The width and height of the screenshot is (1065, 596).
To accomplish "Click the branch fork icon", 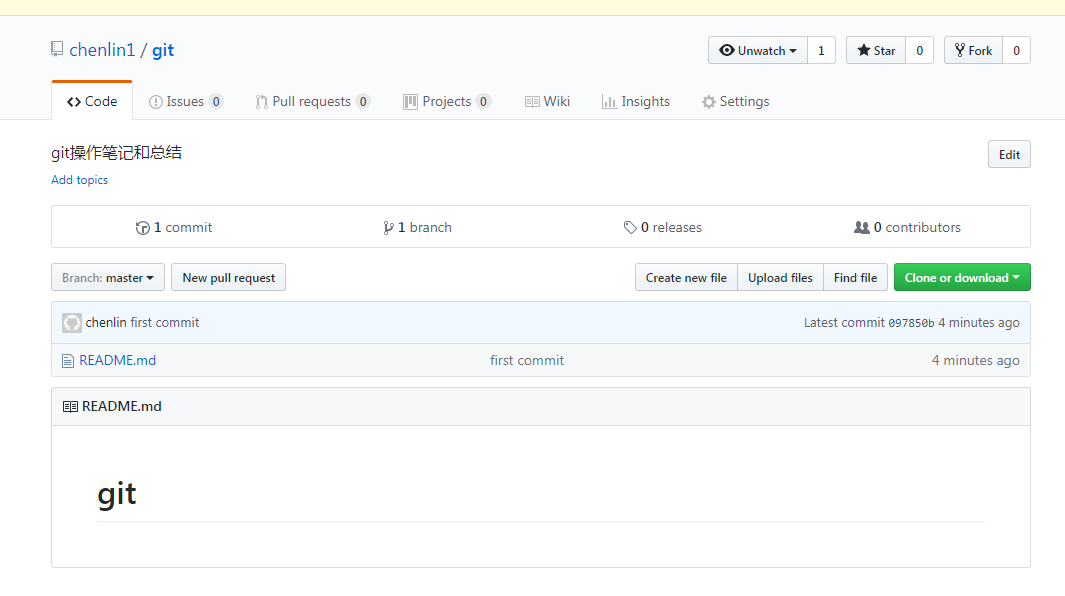I will coord(388,228).
